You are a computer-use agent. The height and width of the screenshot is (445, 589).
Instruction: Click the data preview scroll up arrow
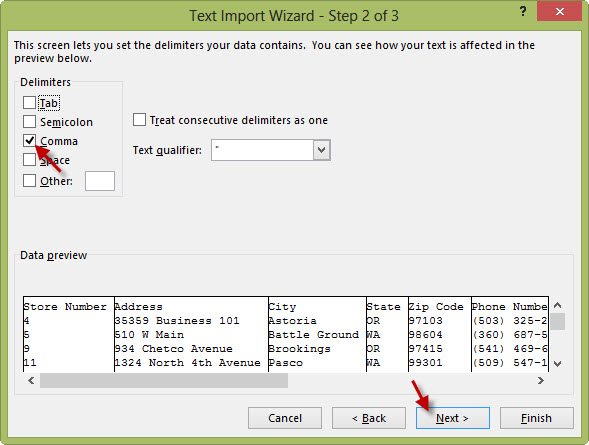pyautogui.click(x=558, y=305)
